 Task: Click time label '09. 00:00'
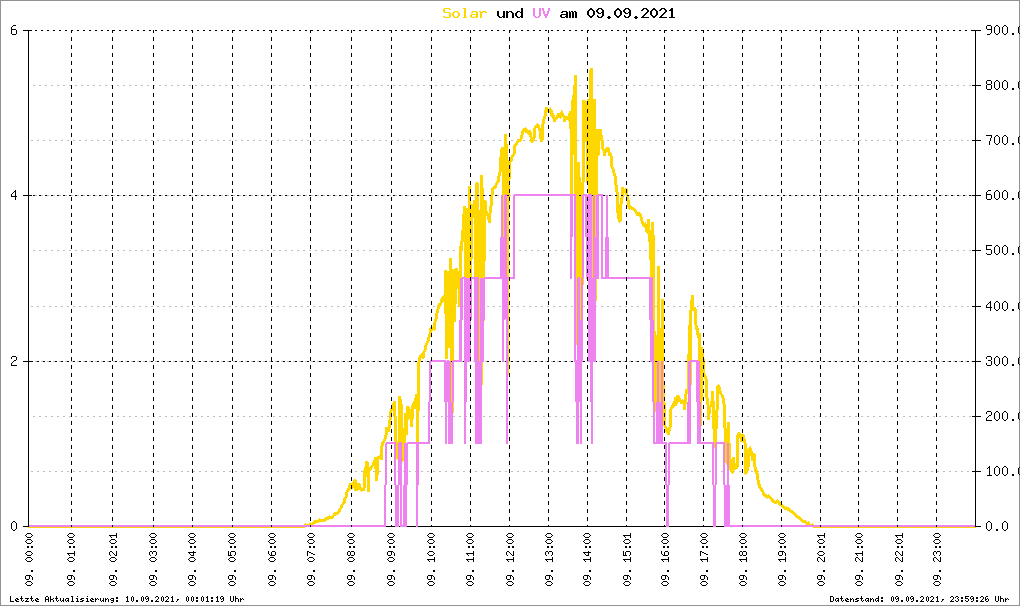click(x=29, y=560)
